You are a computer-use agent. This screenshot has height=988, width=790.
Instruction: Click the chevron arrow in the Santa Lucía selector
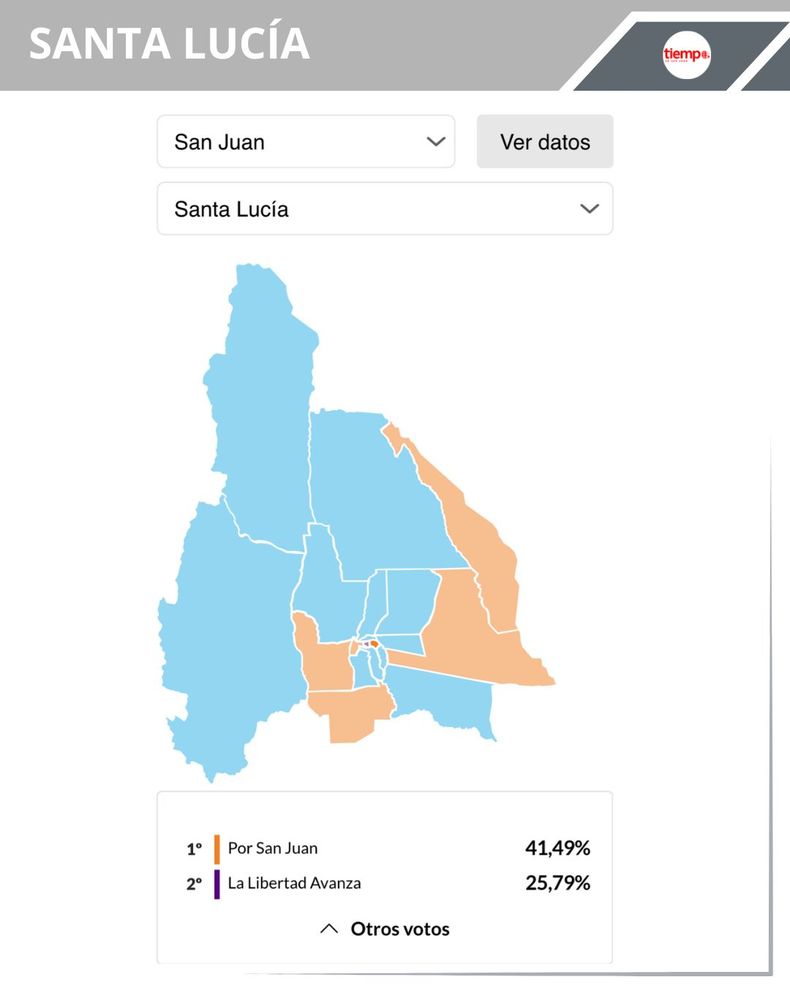coord(590,209)
